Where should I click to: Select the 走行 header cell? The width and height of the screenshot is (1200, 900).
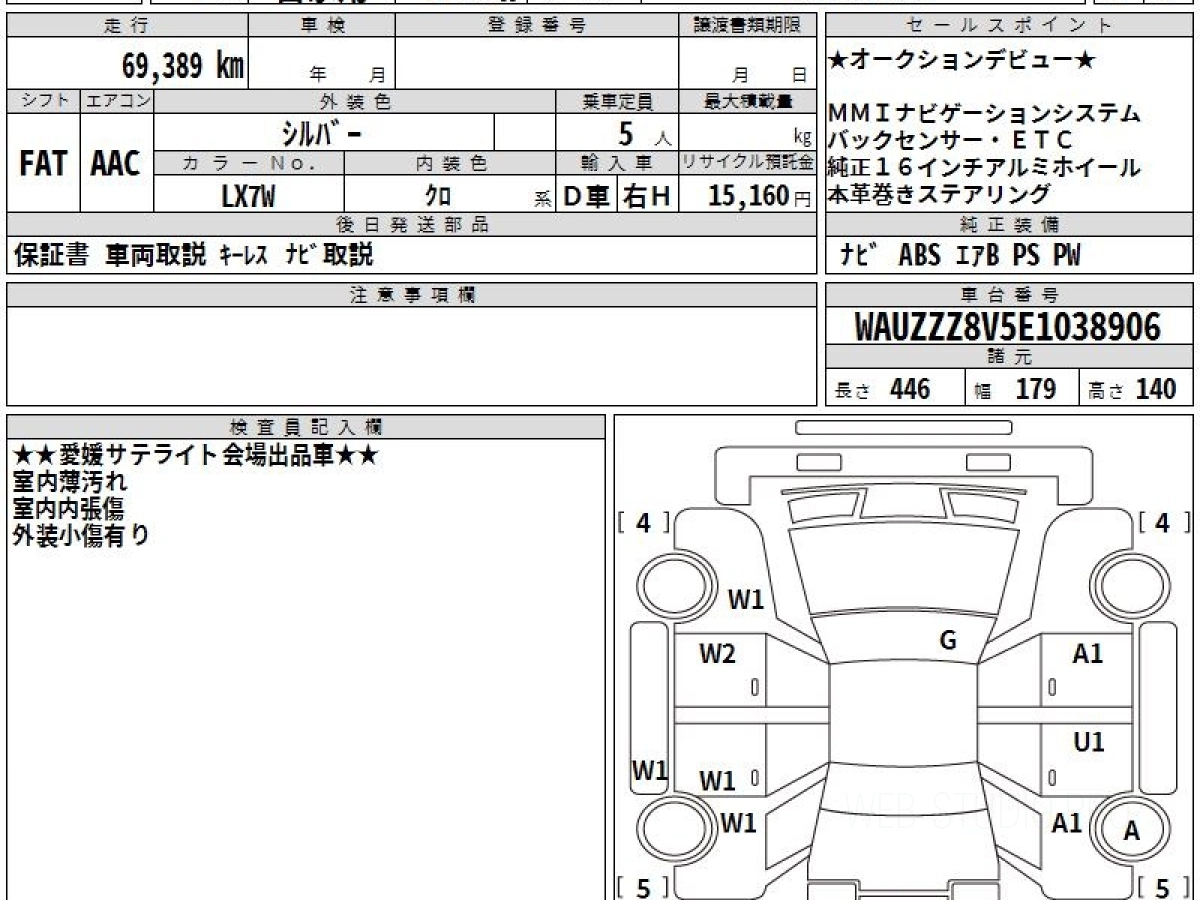tap(127, 26)
